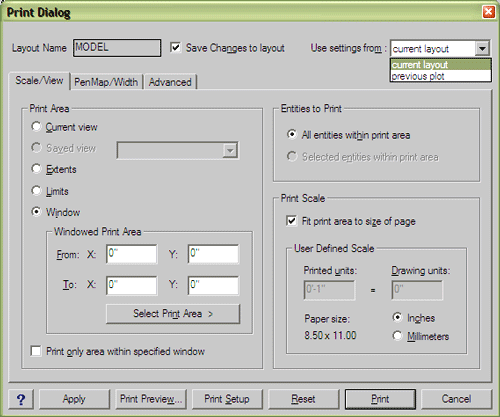The width and height of the screenshot is (500, 417).
Task: Pick current layout in the dropdown list
Action: tap(441, 64)
